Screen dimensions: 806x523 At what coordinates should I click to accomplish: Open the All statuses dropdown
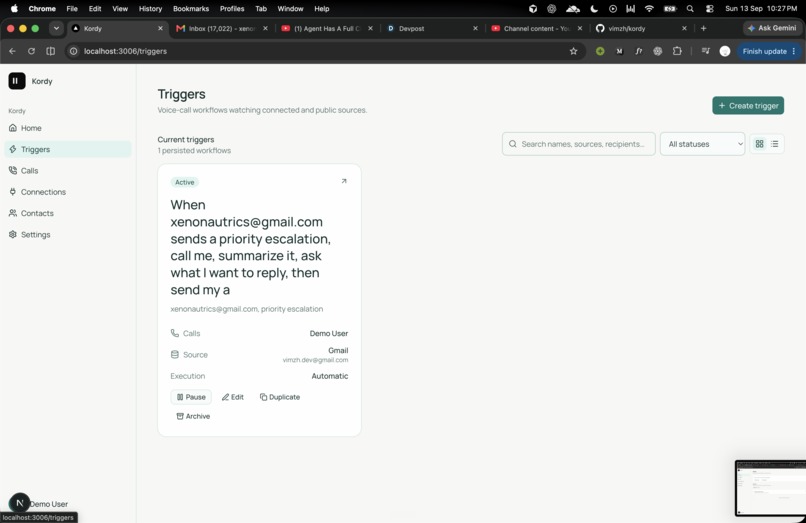pos(702,144)
